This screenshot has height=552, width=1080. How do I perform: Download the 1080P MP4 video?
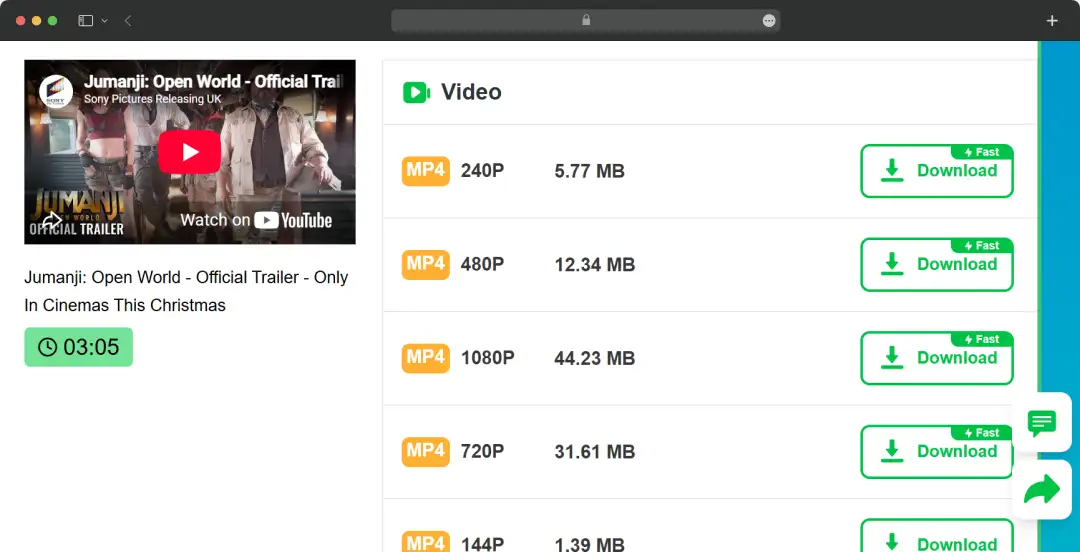point(937,358)
